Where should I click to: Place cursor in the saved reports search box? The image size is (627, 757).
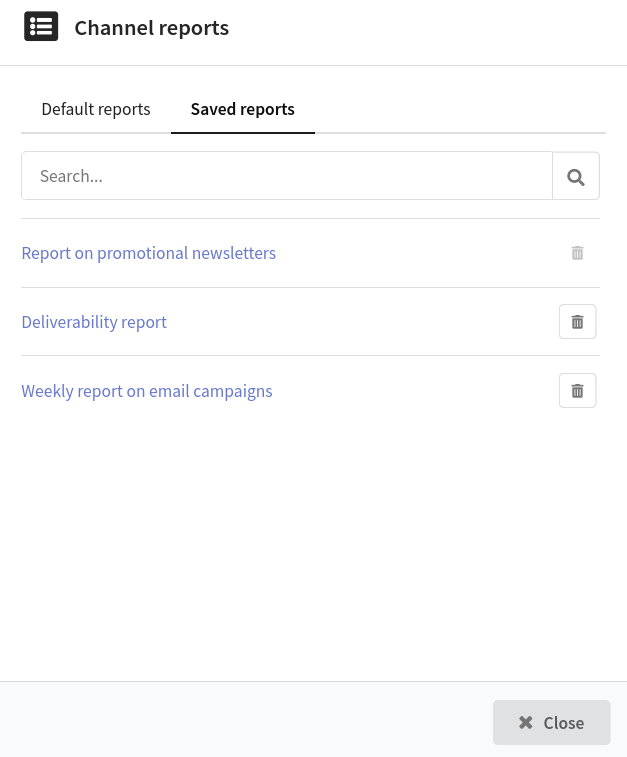pos(287,176)
